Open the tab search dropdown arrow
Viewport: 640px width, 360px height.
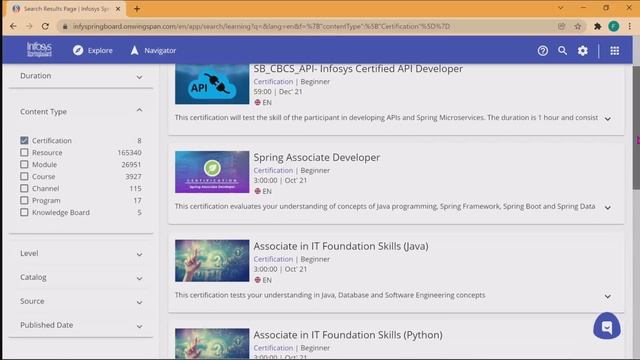tap(560, 8)
